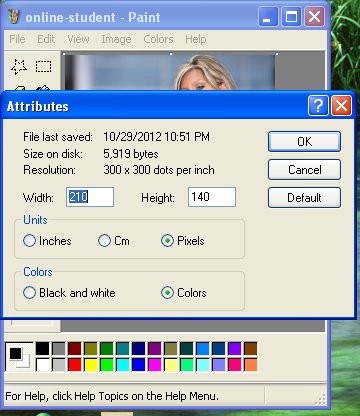Viewport: 360px width, 416px height.
Task: Pick the violet purple color swatch
Action: tap(234, 349)
